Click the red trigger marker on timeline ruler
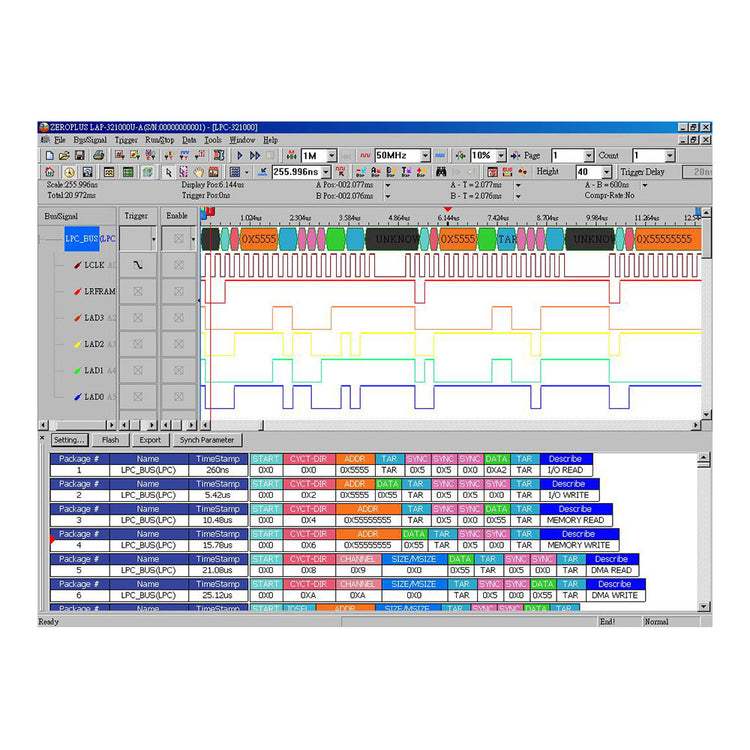 447,209
